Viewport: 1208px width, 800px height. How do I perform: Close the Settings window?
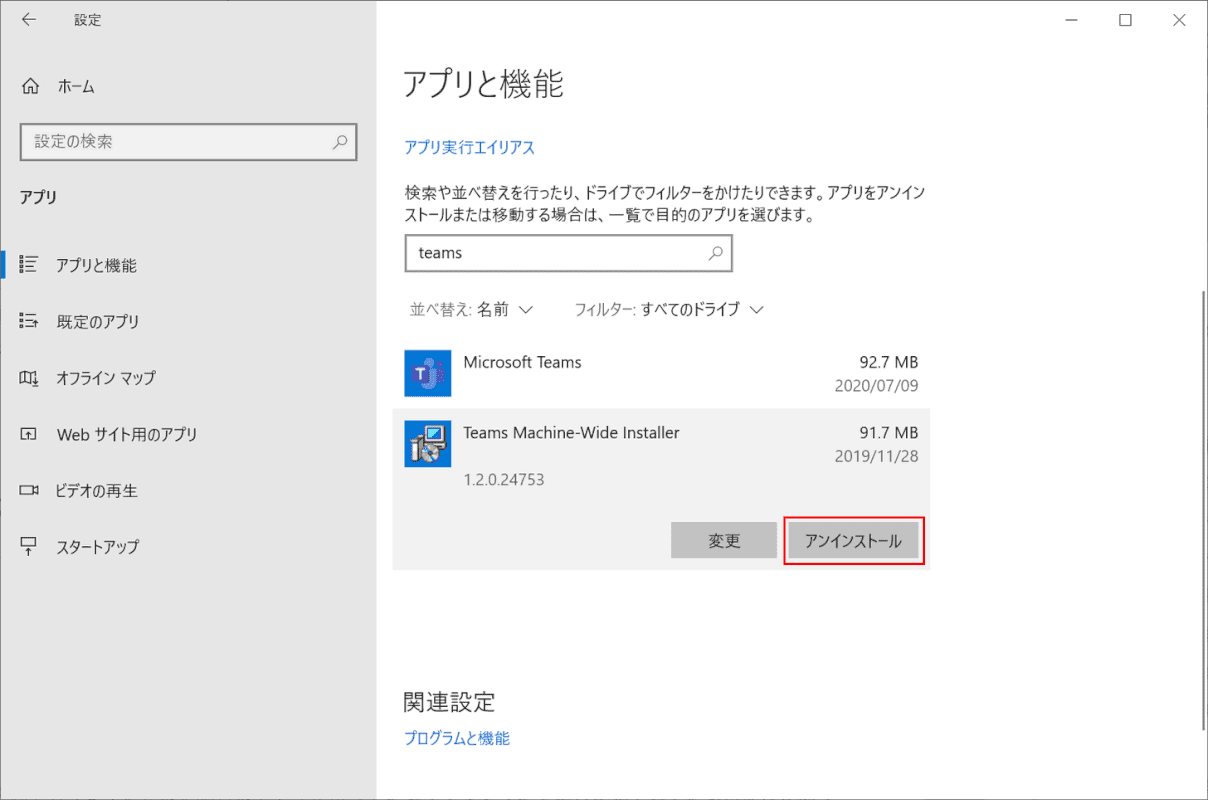pos(1178,20)
